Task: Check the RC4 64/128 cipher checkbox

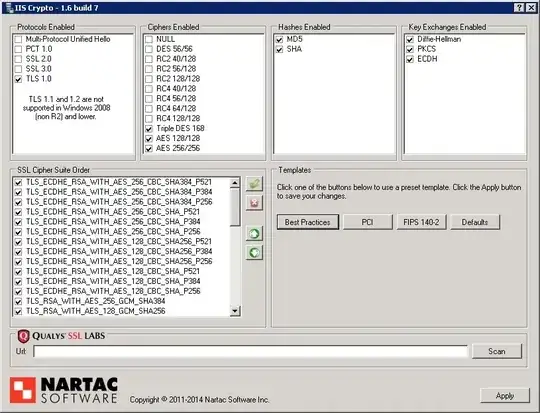Action: 149,109
